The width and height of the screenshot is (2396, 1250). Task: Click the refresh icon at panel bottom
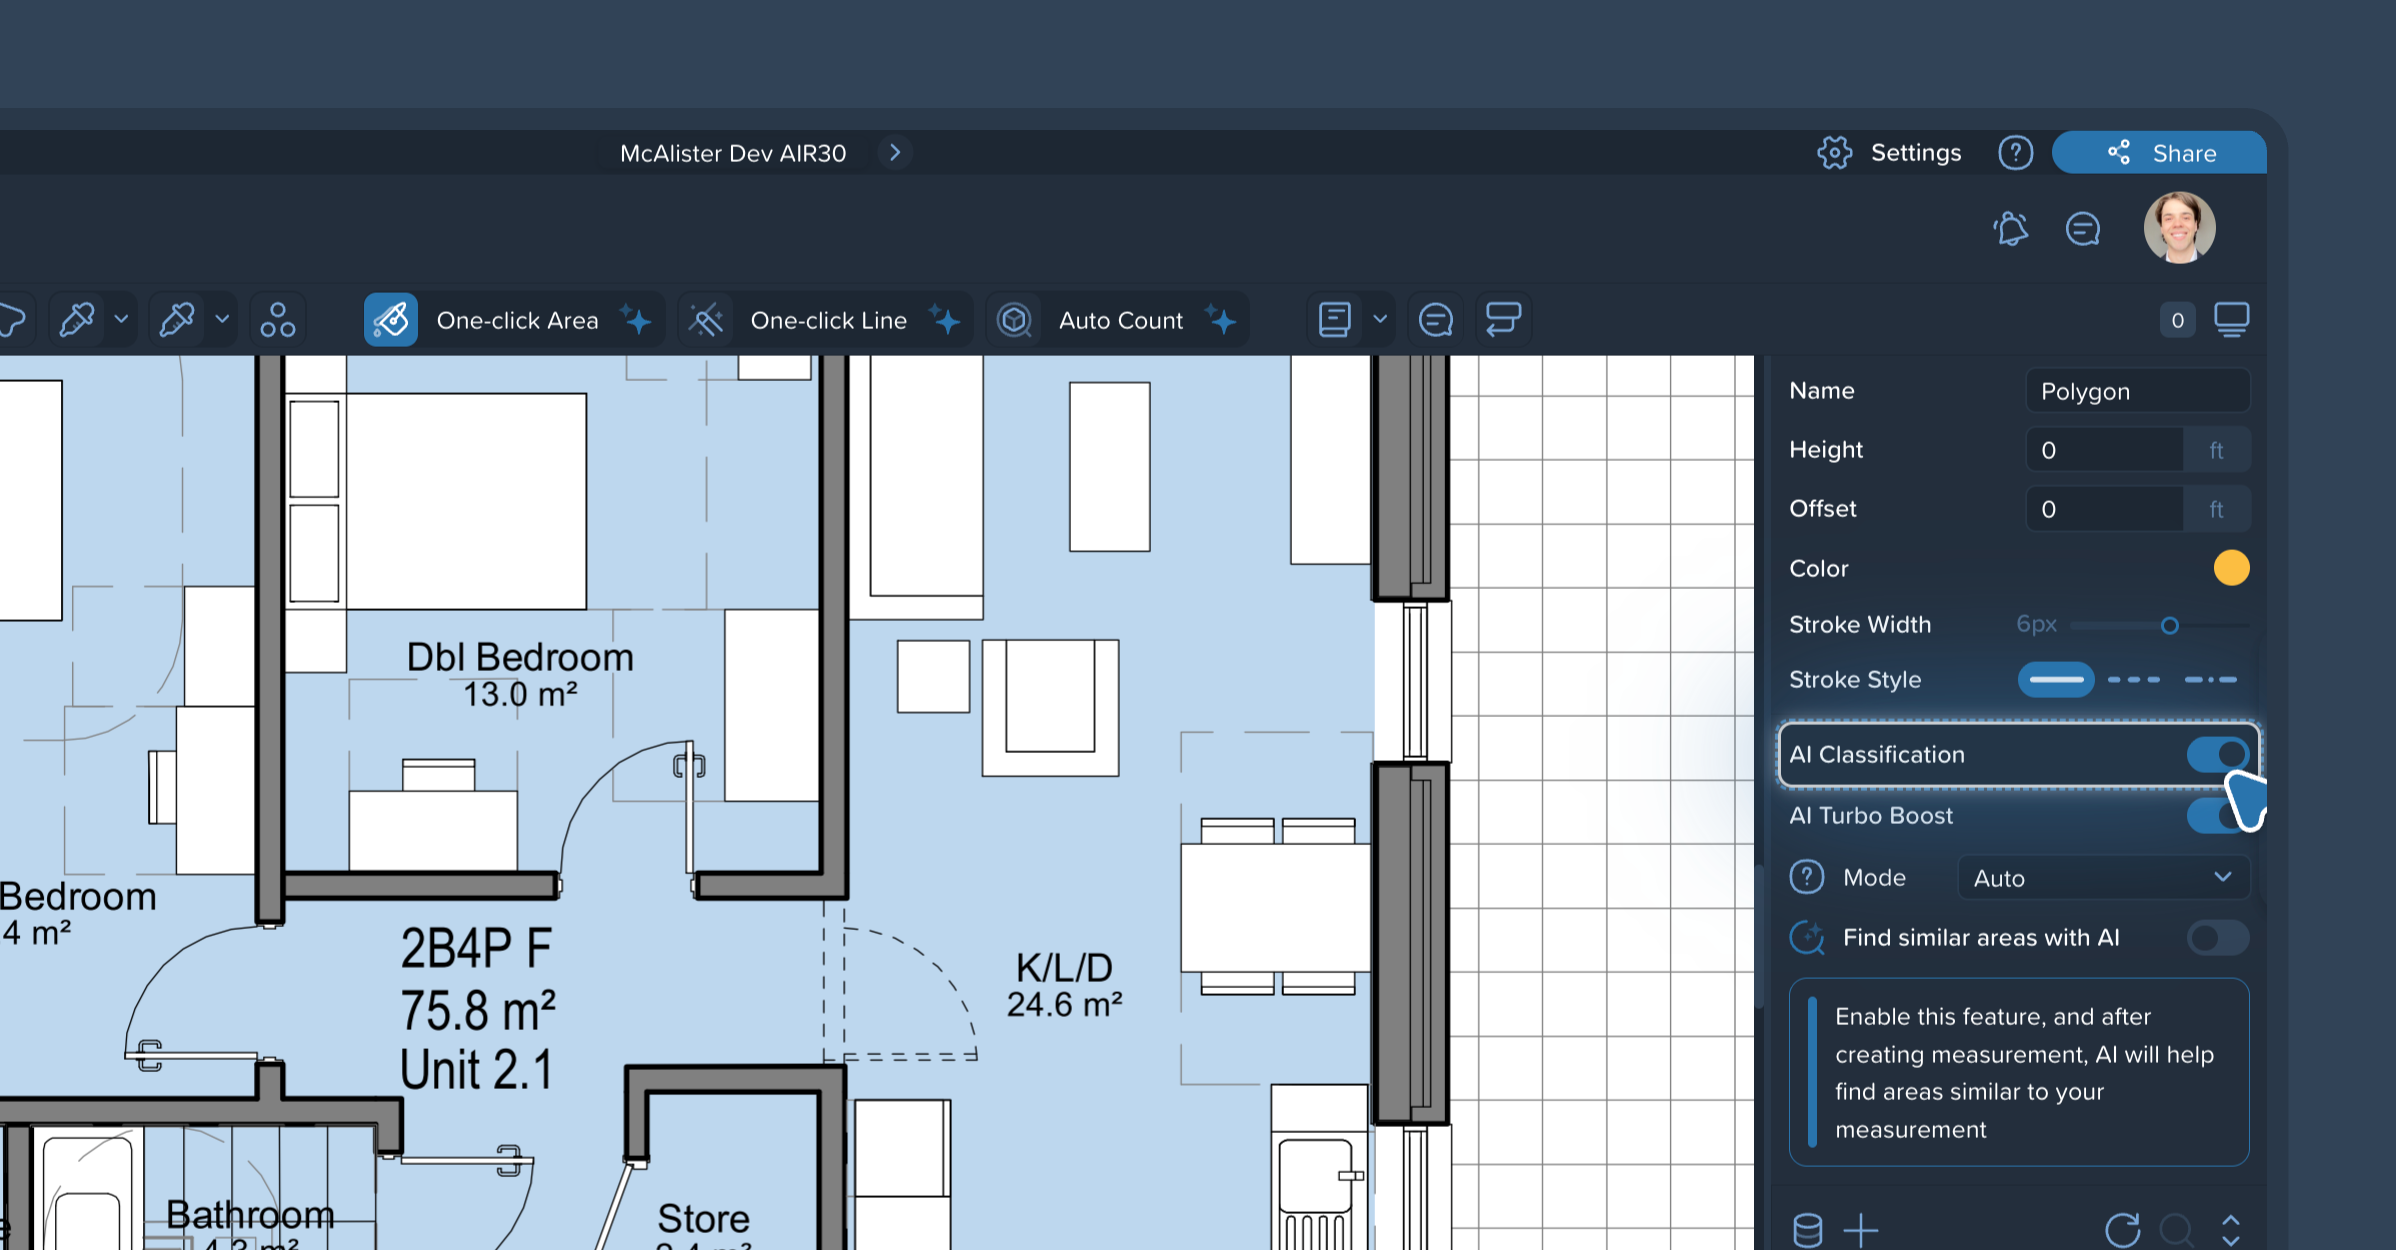(2122, 1229)
